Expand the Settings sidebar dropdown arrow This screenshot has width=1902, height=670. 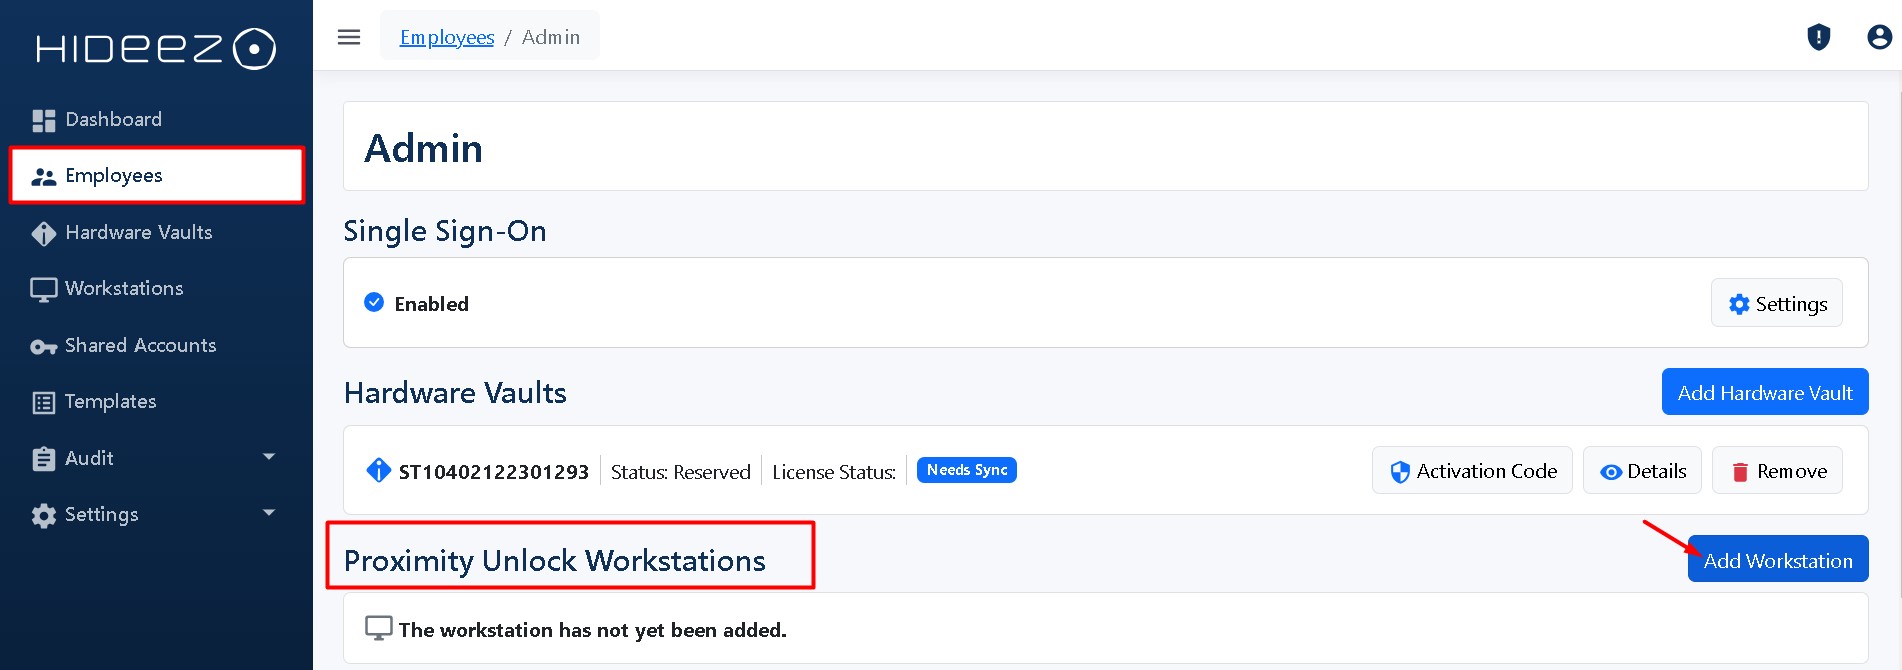[x=268, y=512]
